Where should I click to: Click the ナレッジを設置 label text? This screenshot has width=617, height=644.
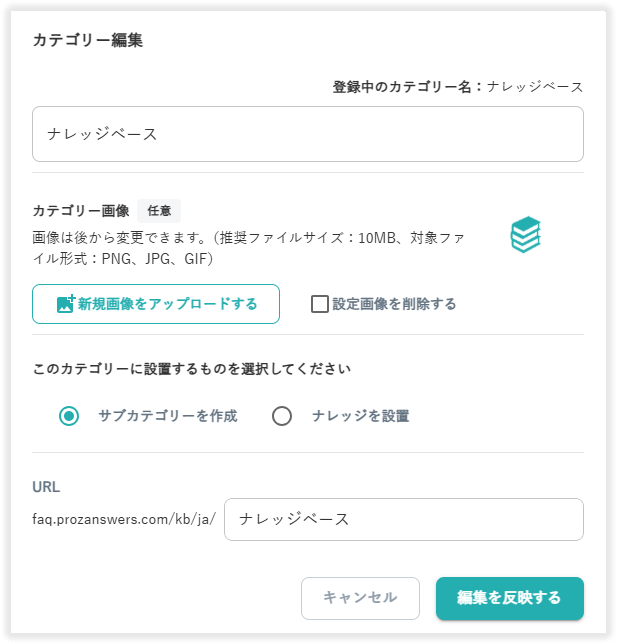(x=360, y=416)
